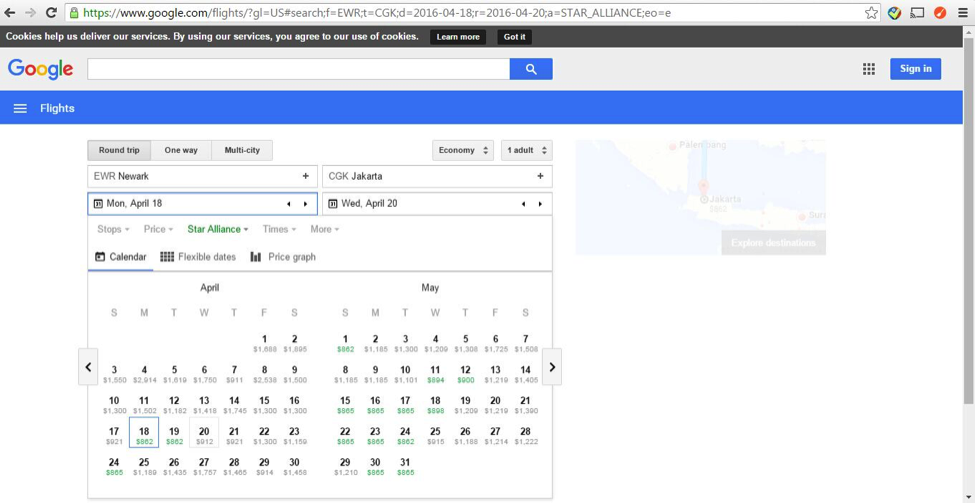Bookmark page with star icon
This screenshot has width=975, height=504.
pyautogui.click(x=871, y=12)
